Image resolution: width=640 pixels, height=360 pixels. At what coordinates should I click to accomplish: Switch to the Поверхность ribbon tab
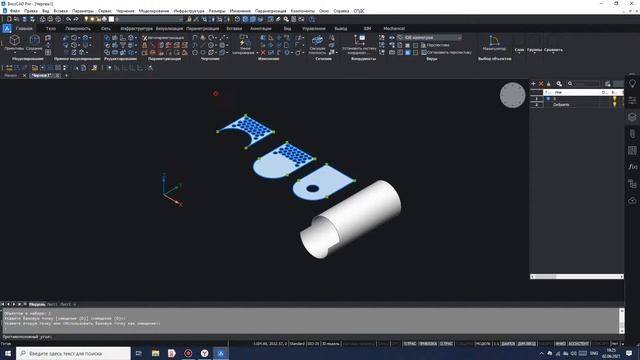click(78, 29)
